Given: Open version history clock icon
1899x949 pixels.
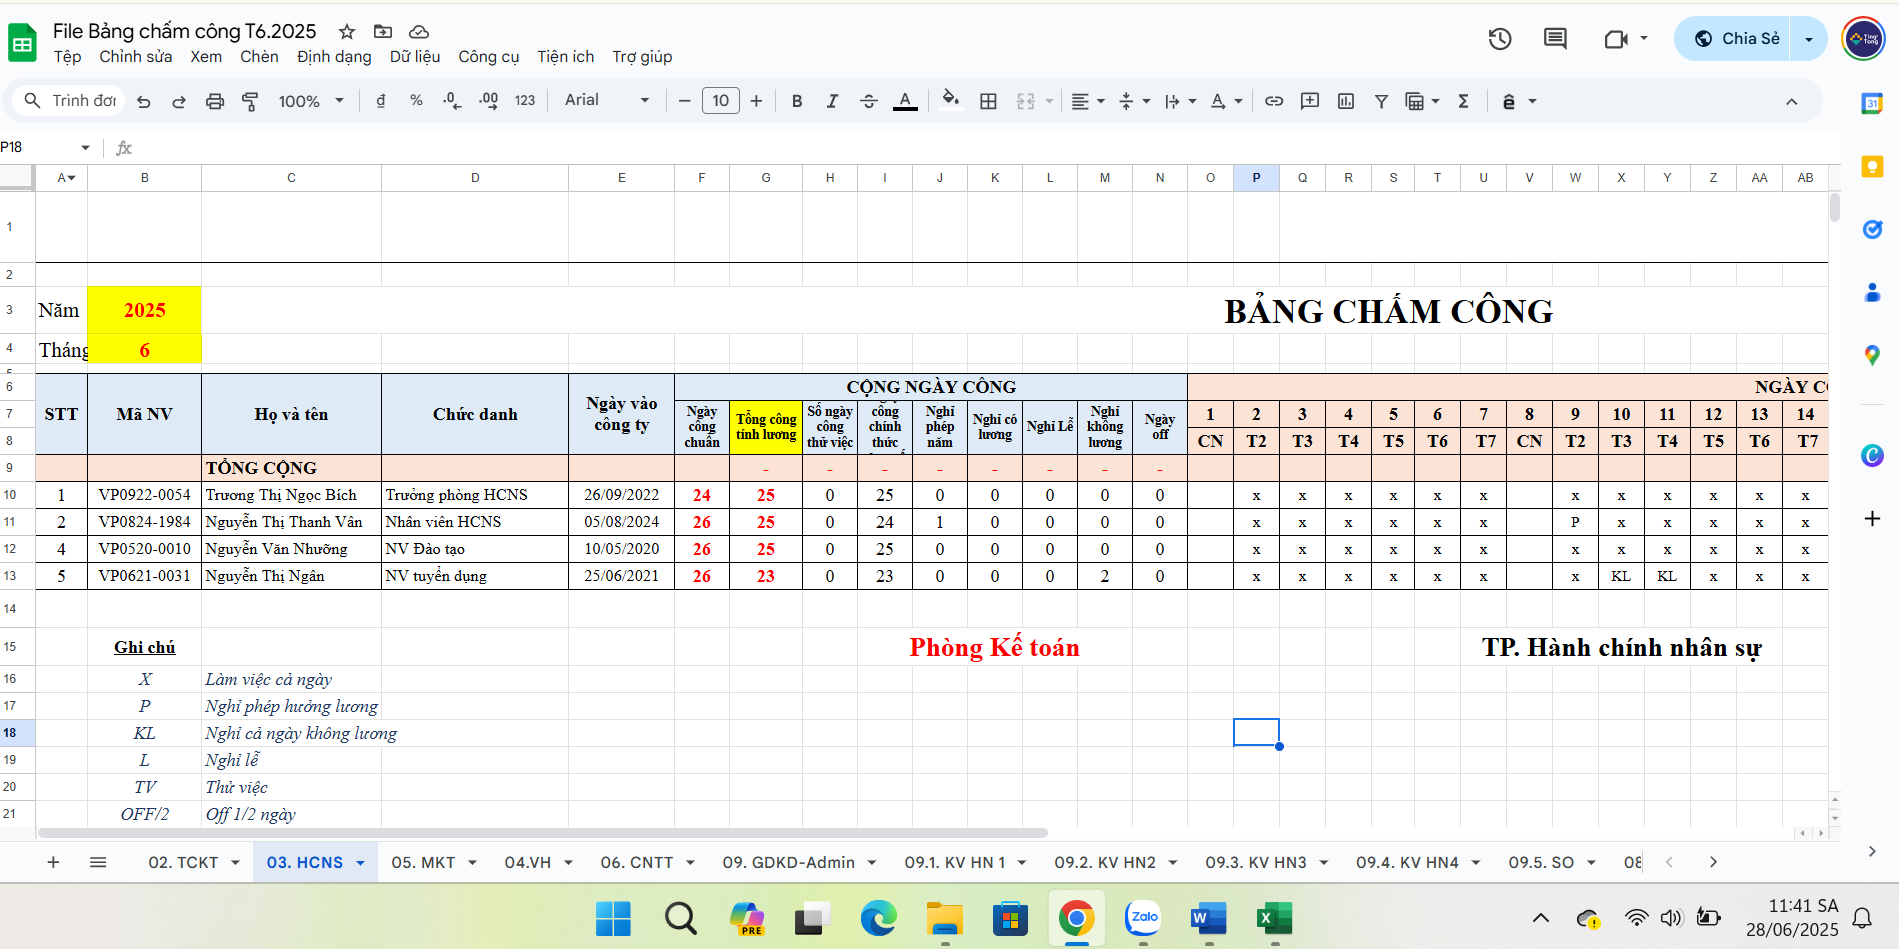Looking at the screenshot, I should click(1499, 39).
